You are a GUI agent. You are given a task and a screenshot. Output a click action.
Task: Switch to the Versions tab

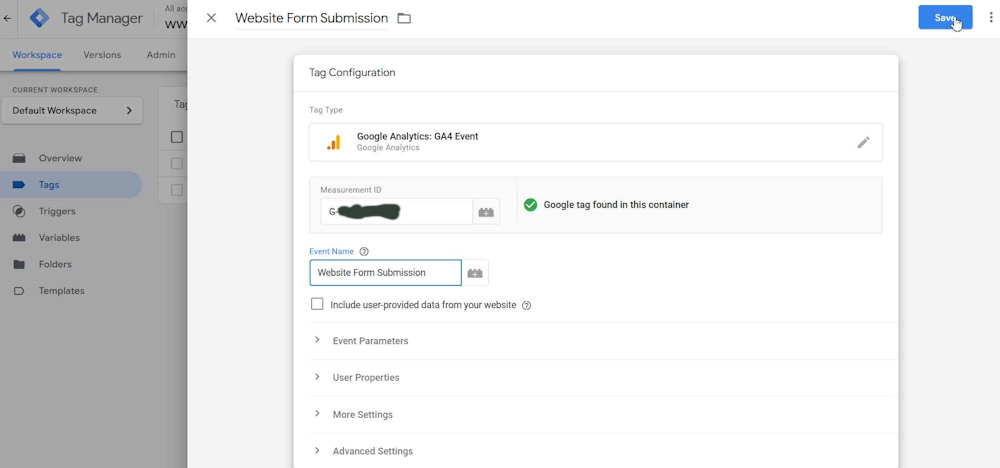pyautogui.click(x=102, y=55)
